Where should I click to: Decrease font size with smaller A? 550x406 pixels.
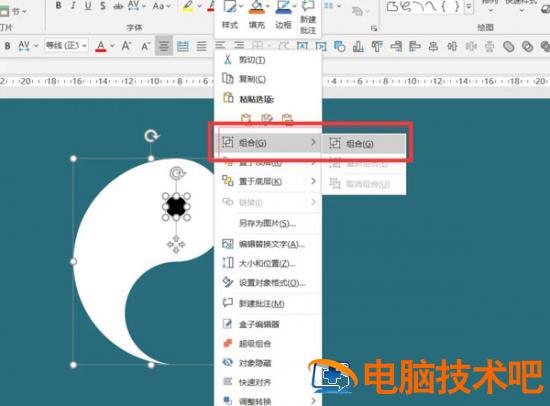click(145, 46)
